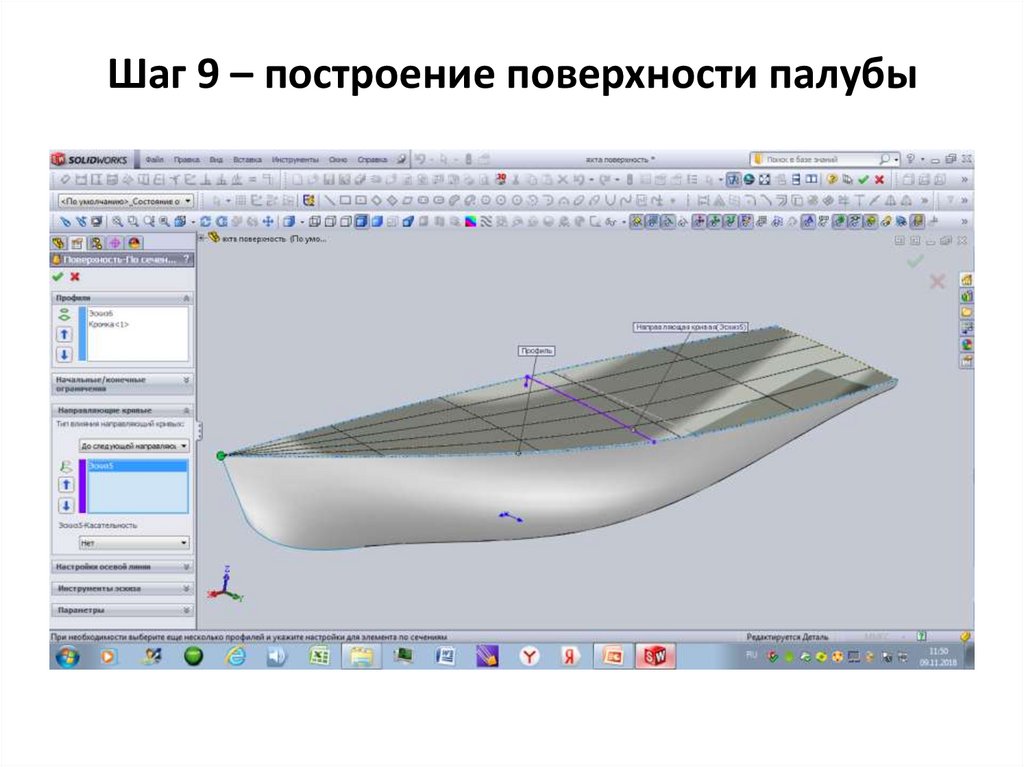The width and height of the screenshot is (1024, 767).
Task: Click the viewport confirmation corner checkmark
Action: point(916,261)
